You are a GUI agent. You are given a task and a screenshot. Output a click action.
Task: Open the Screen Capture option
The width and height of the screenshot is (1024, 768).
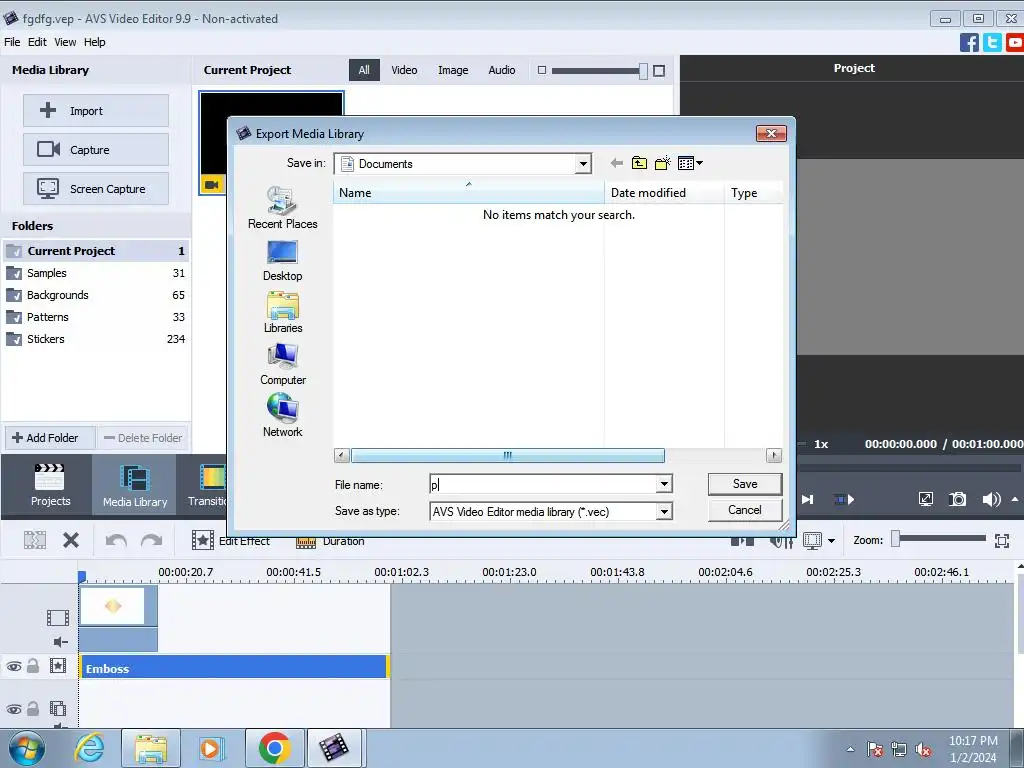coord(96,189)
